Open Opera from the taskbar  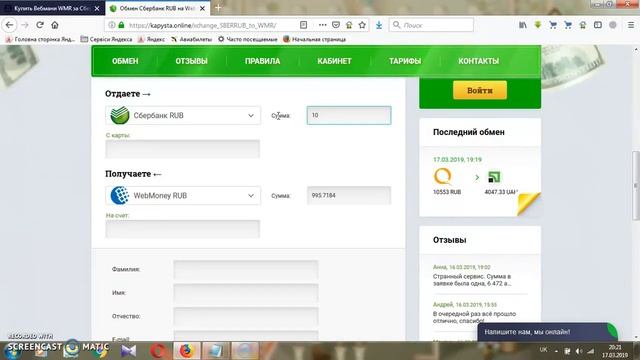(158, 351)
